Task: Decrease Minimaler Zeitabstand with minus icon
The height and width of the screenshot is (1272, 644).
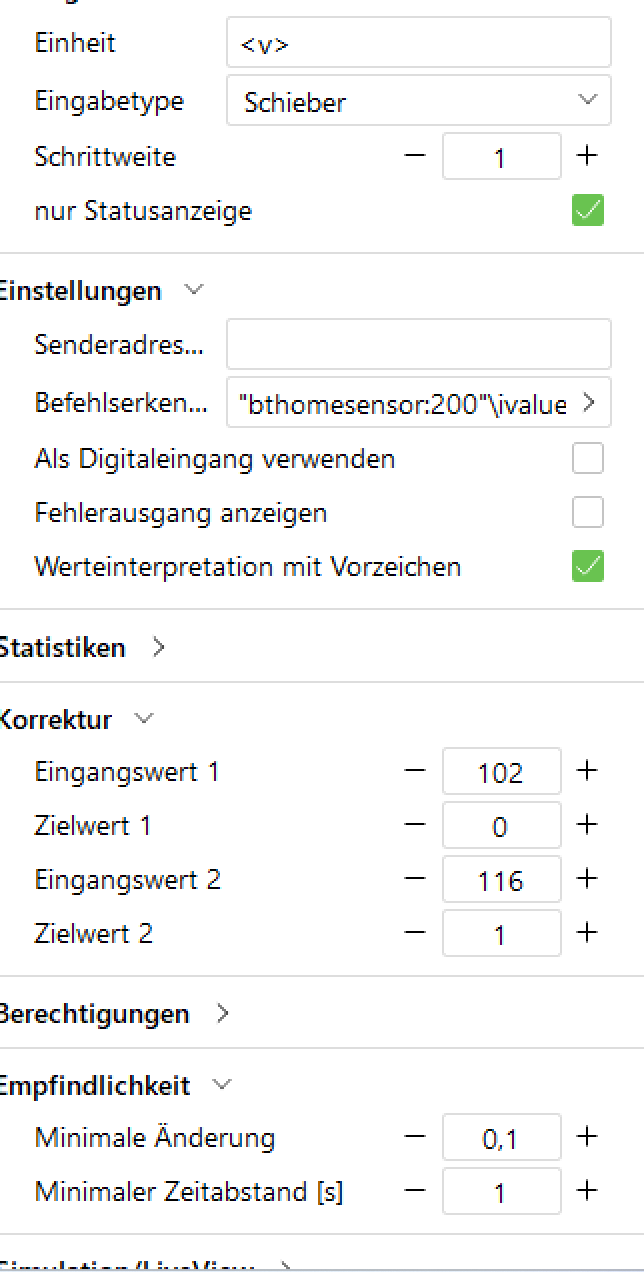Action: tap(415, 1191)
